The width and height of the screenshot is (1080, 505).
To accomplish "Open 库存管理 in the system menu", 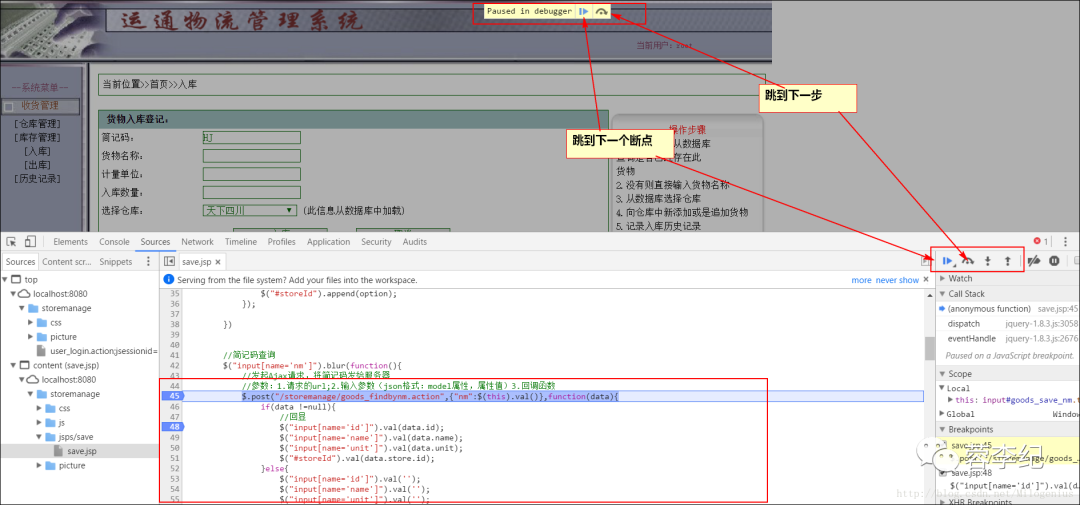I will point(37,138).
